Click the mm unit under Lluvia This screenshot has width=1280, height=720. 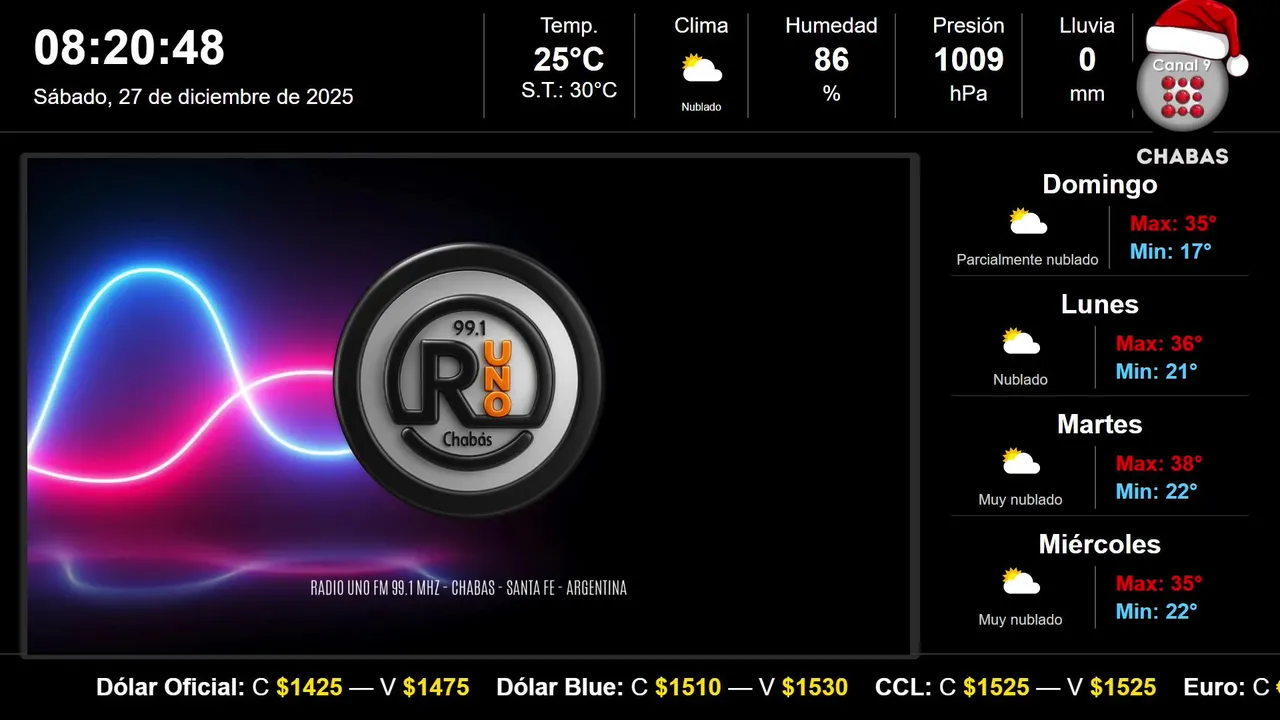click(1087, 94)
